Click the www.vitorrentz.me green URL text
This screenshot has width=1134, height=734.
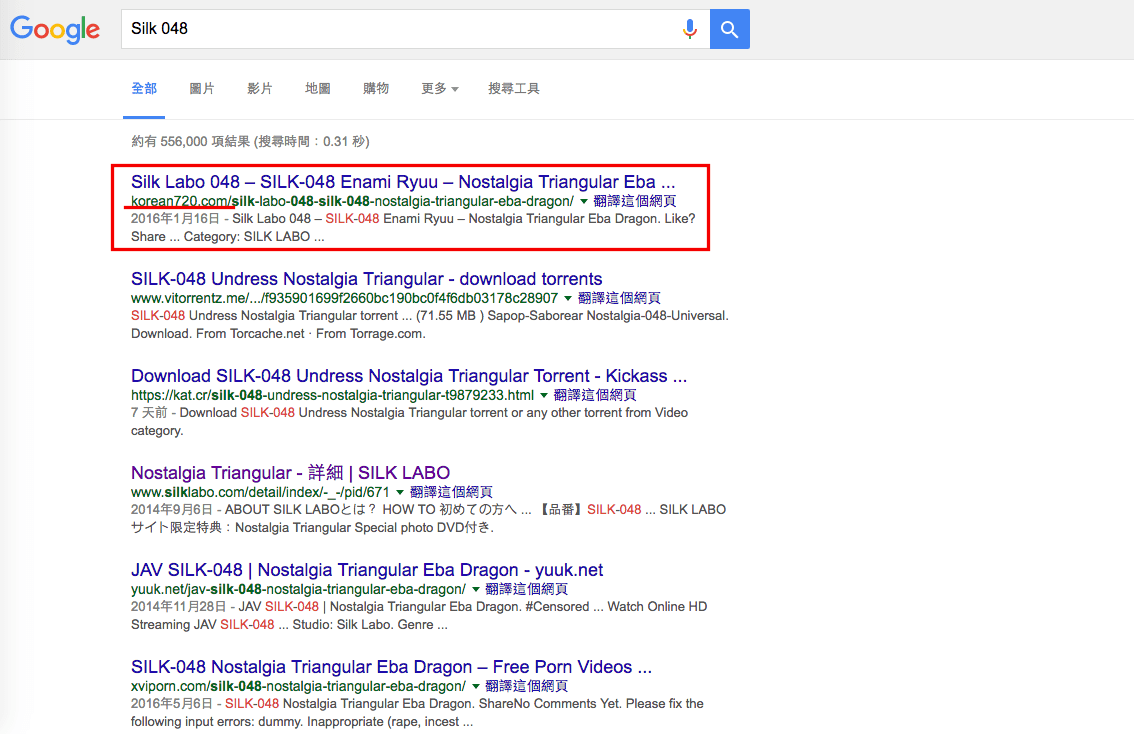pyautogui.click(x=344, y=298)
